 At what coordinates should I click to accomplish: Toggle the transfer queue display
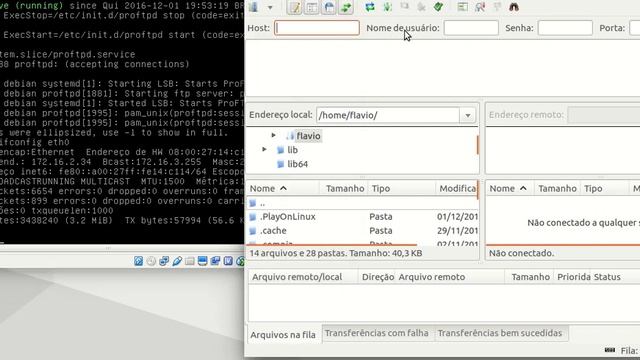tap(346, 7)
